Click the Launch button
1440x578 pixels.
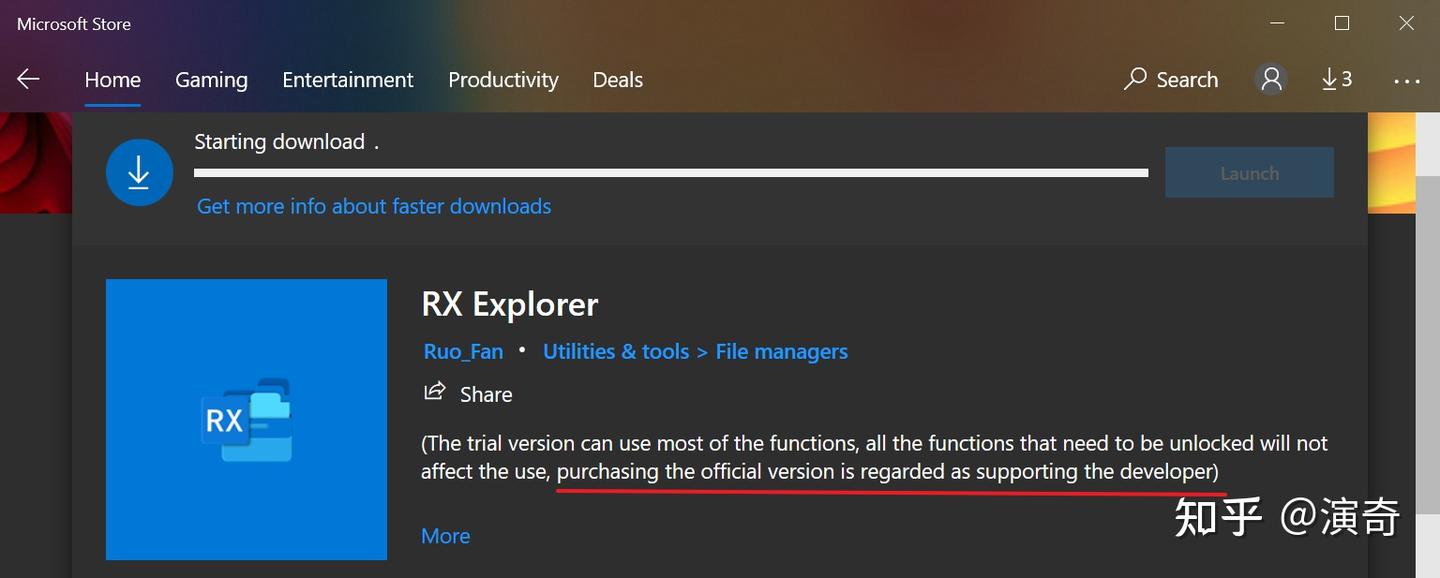[x=1249, y=172]
